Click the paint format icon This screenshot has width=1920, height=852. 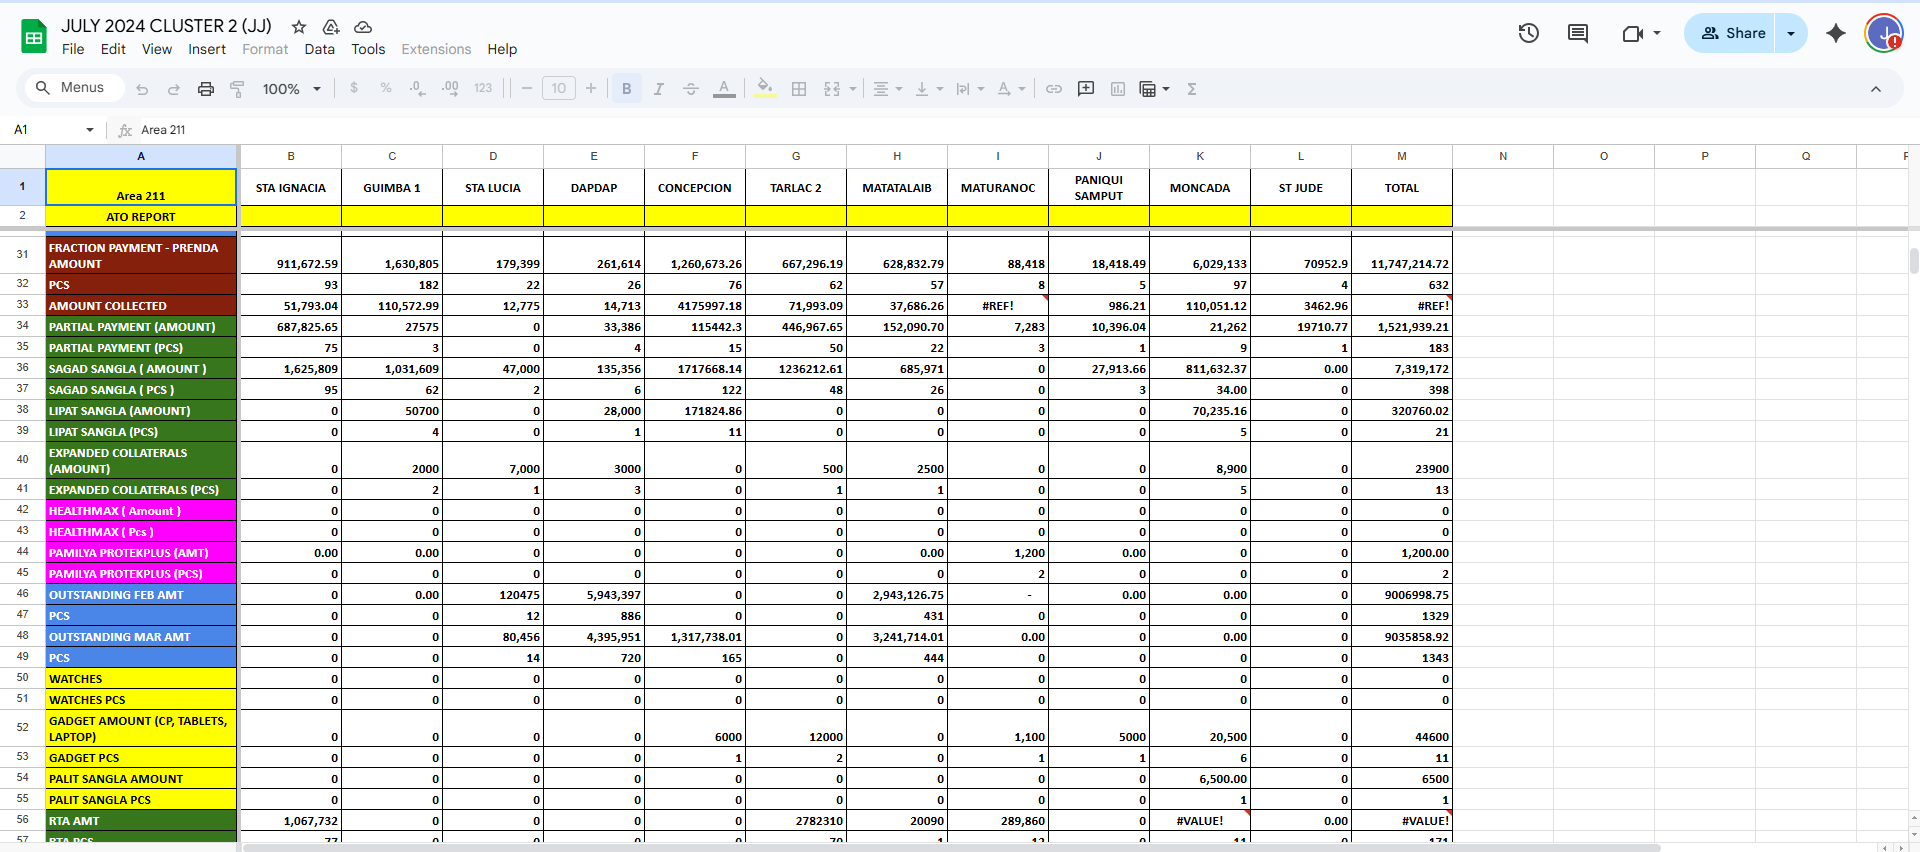tap(237, 89)
